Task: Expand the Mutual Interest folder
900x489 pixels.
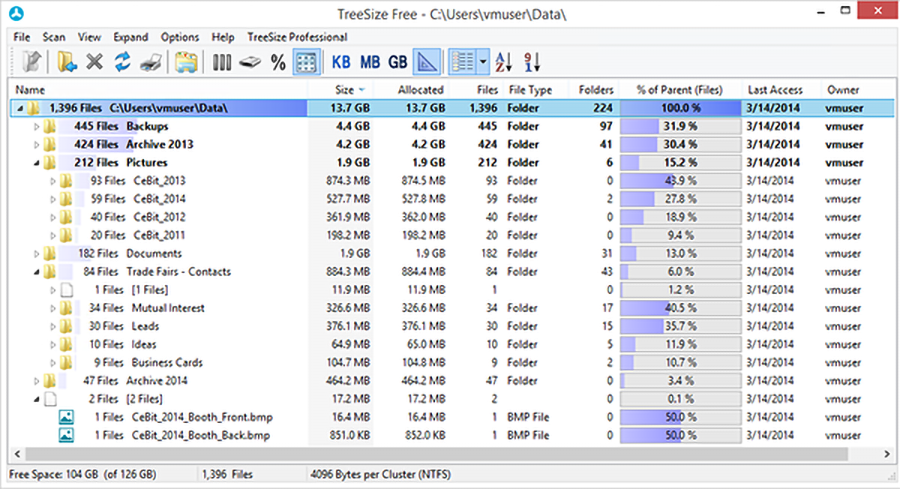Action: (52, 308)
